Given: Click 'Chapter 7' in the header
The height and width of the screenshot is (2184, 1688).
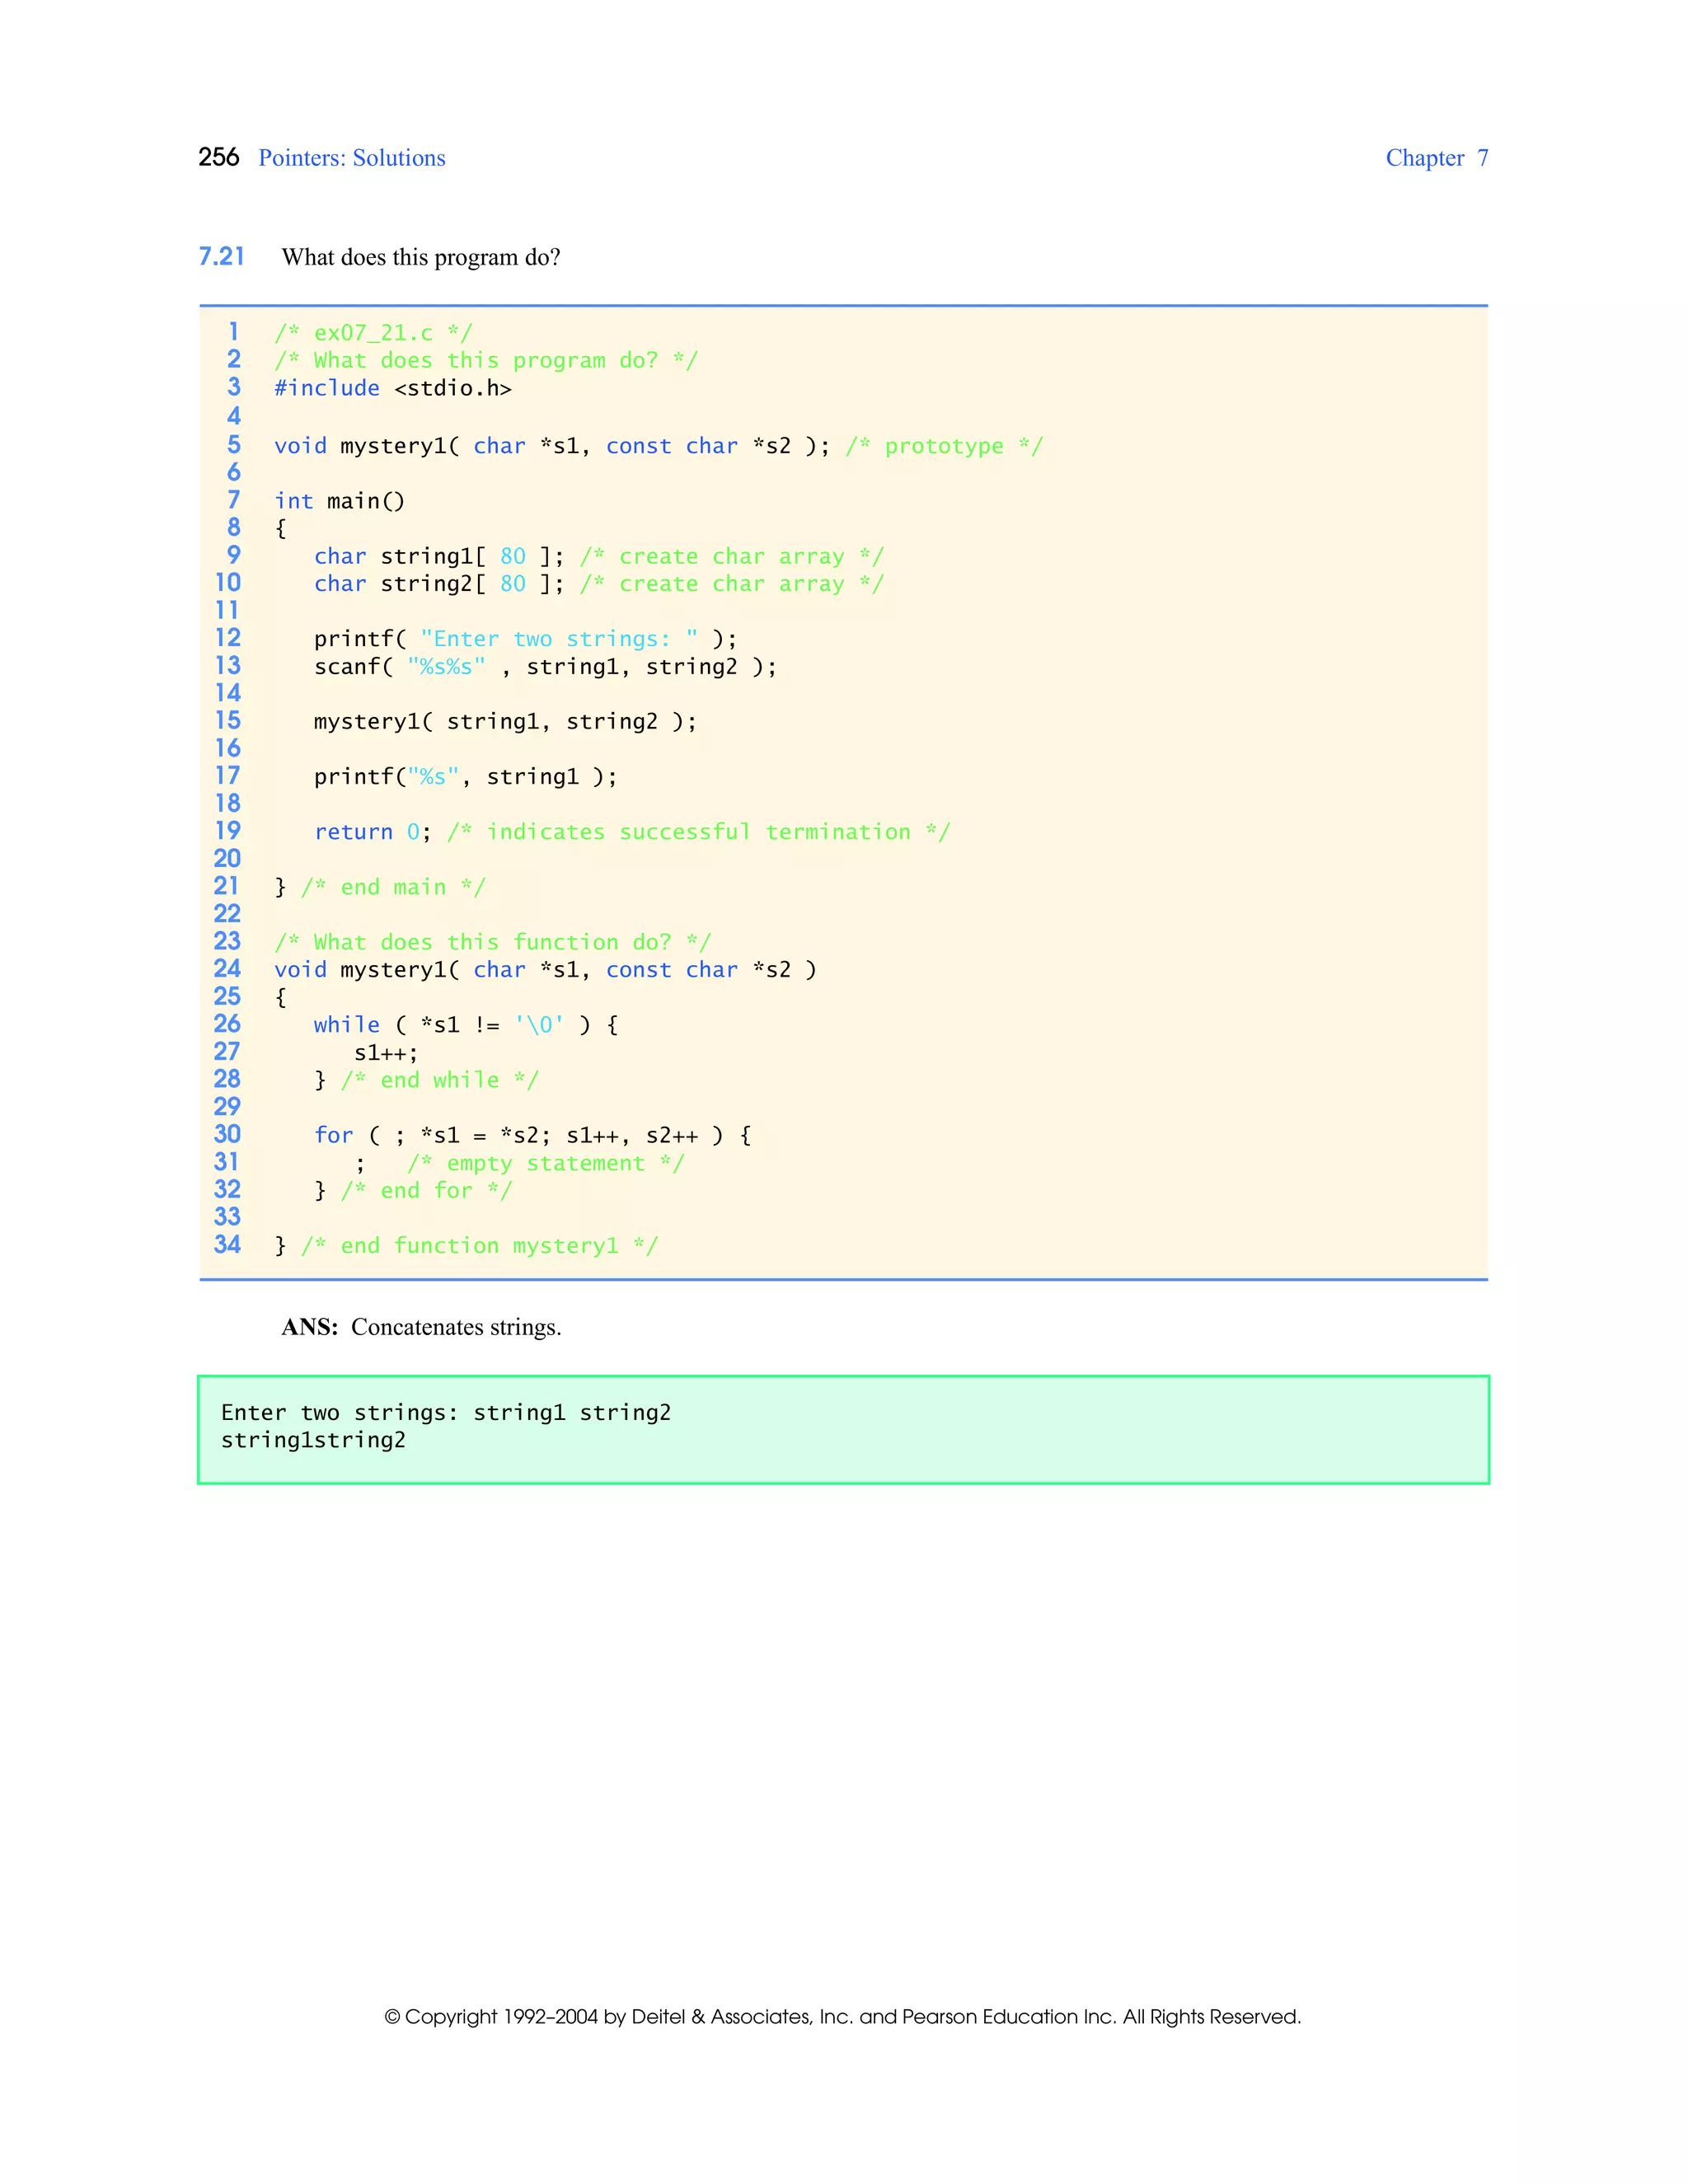Looking at the screenshot, I should (1437, 158).
